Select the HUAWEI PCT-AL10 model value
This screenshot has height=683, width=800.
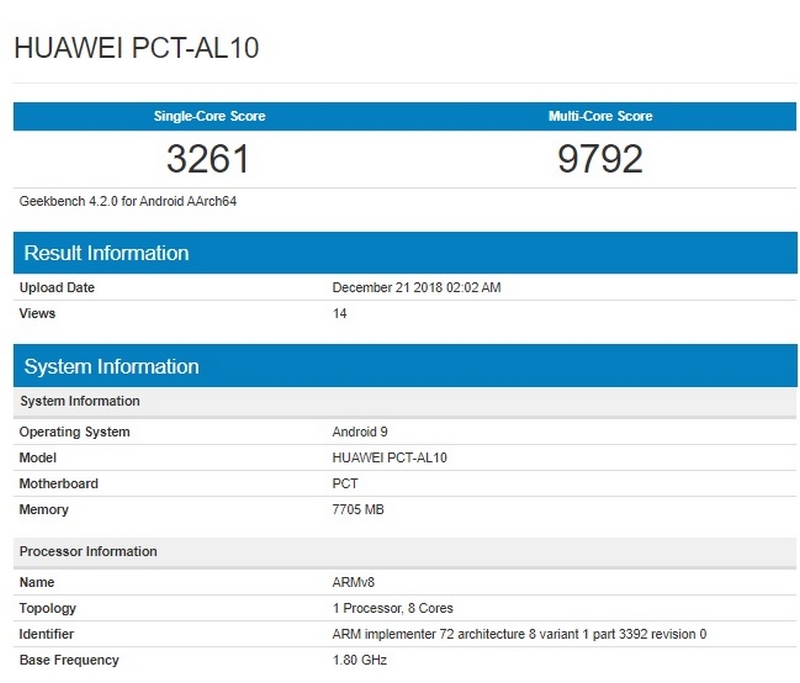tap(389, 458)
